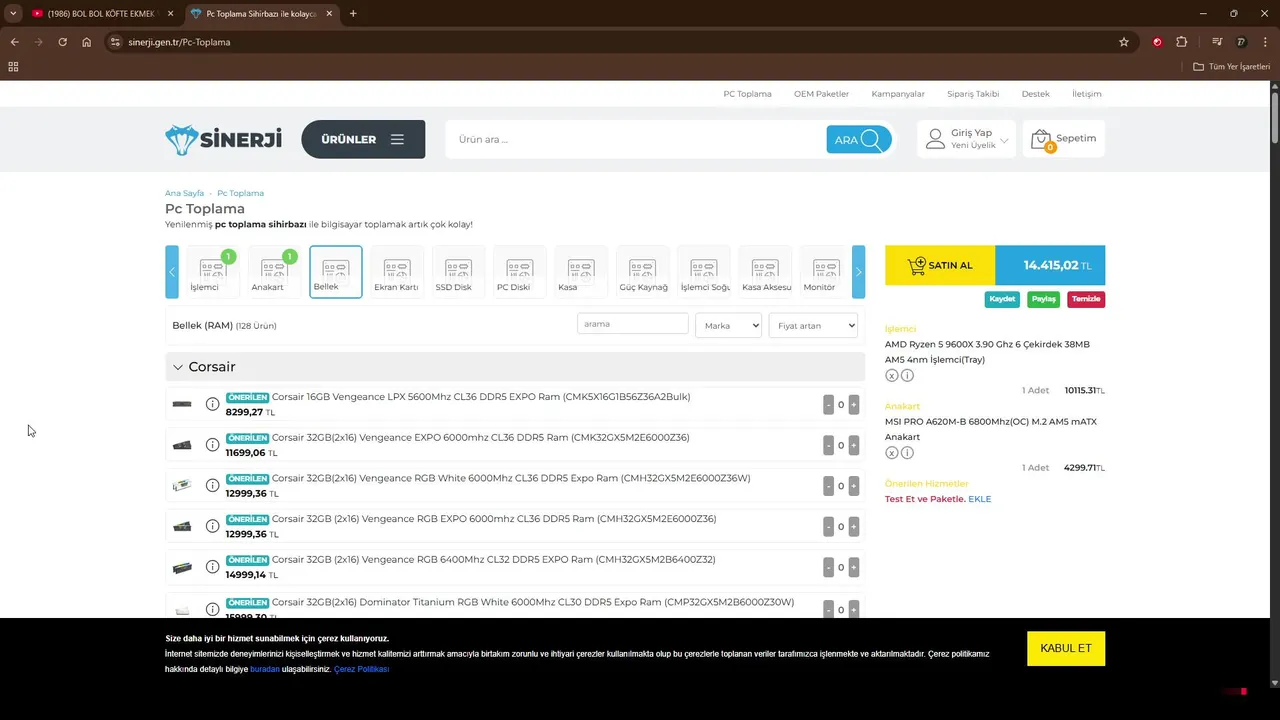Screen dimensions: 1280x720
Task: Bookmark this page with the star icon
Action: coord(1124,42)
